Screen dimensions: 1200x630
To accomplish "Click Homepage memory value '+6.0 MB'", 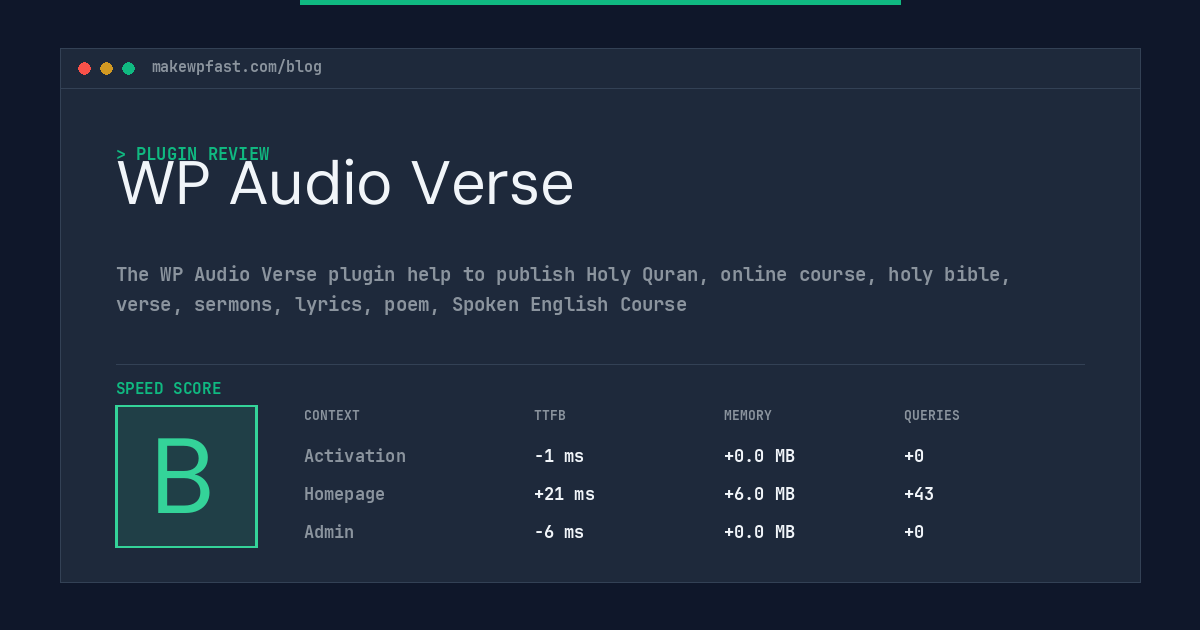I will point(759,494).
